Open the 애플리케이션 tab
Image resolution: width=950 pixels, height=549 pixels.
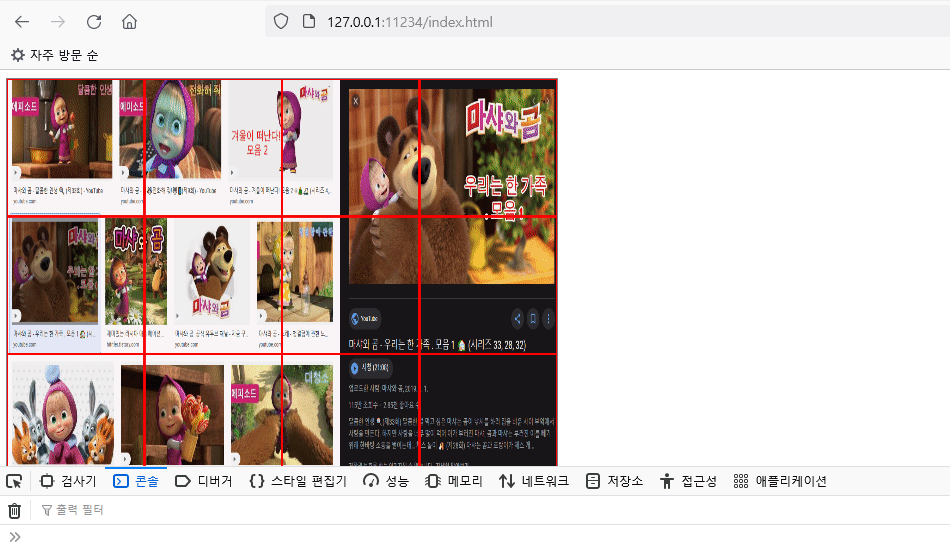[780, 481]
